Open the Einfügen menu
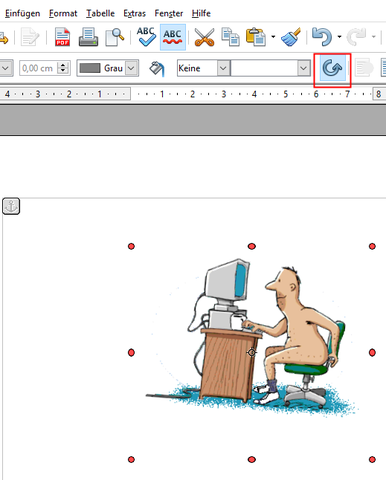Viewport: 386px width, 480px height. point(23,13)
